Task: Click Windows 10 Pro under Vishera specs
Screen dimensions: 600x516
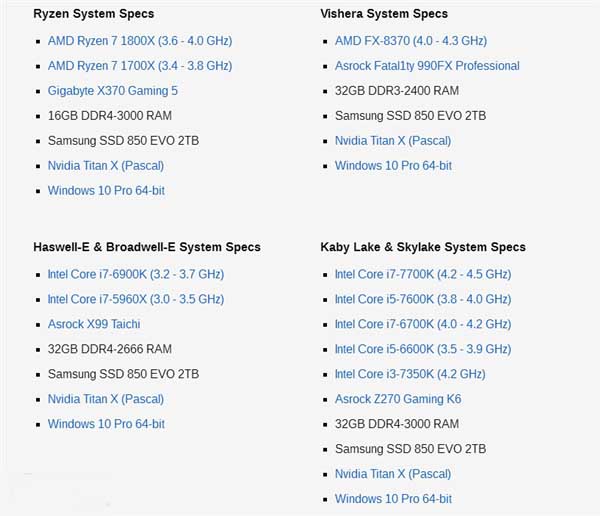Action: point(393,166)
